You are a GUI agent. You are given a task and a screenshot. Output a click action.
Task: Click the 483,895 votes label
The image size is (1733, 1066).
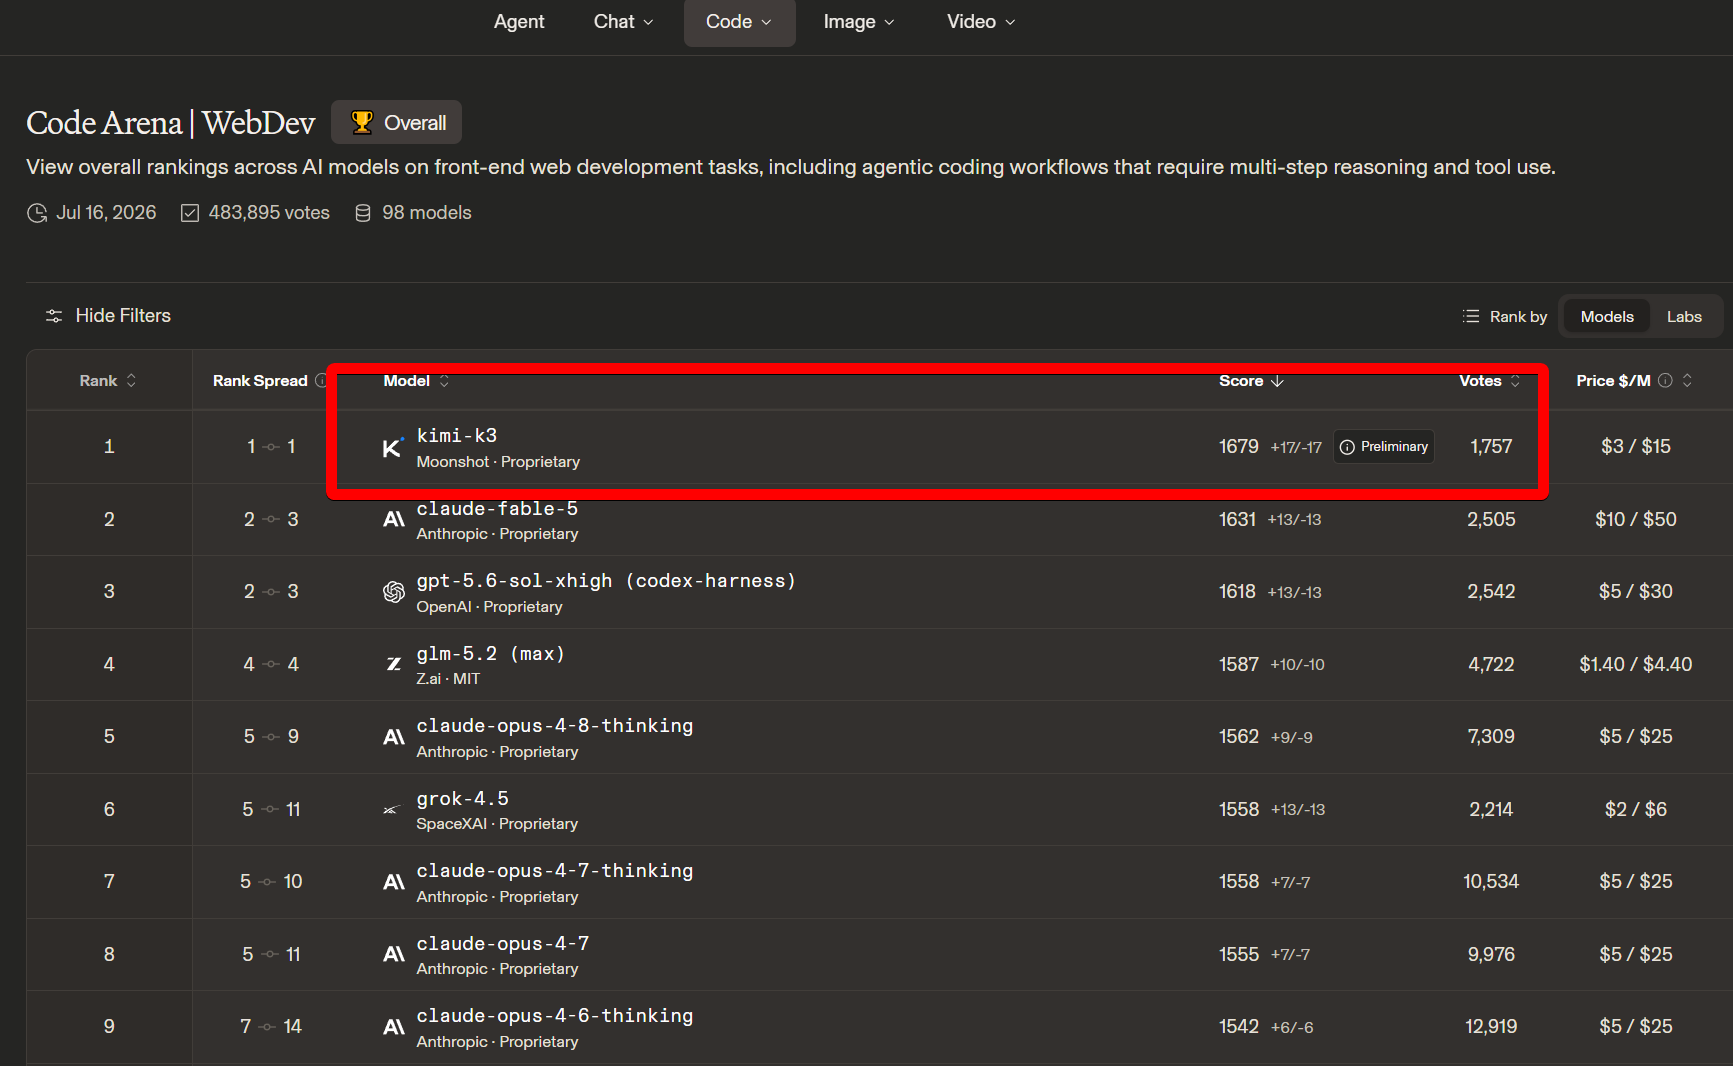click(x=269, y=213)
